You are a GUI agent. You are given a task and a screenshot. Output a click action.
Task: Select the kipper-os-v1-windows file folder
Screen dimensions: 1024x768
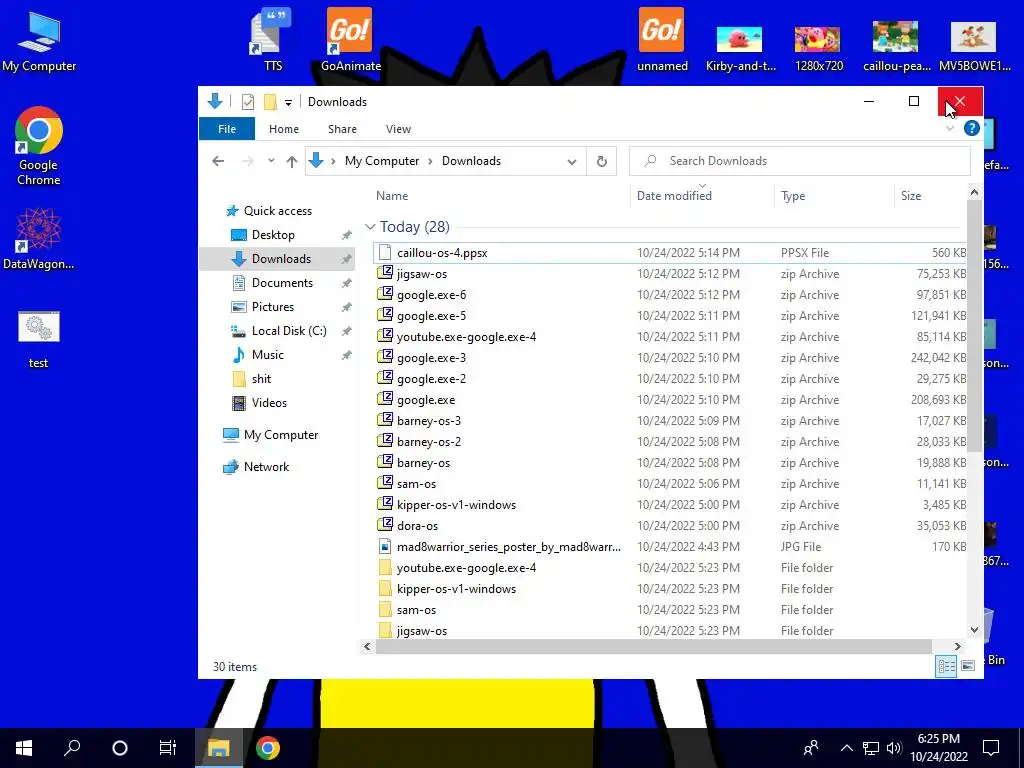(x=669, y=588)
